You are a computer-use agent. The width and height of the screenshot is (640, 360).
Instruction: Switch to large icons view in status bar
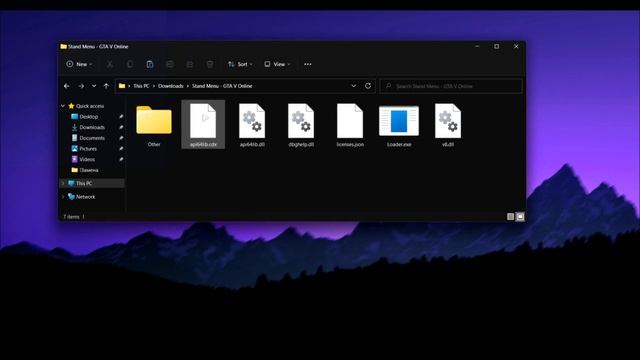pyautogui.click(x=520, y=217)
